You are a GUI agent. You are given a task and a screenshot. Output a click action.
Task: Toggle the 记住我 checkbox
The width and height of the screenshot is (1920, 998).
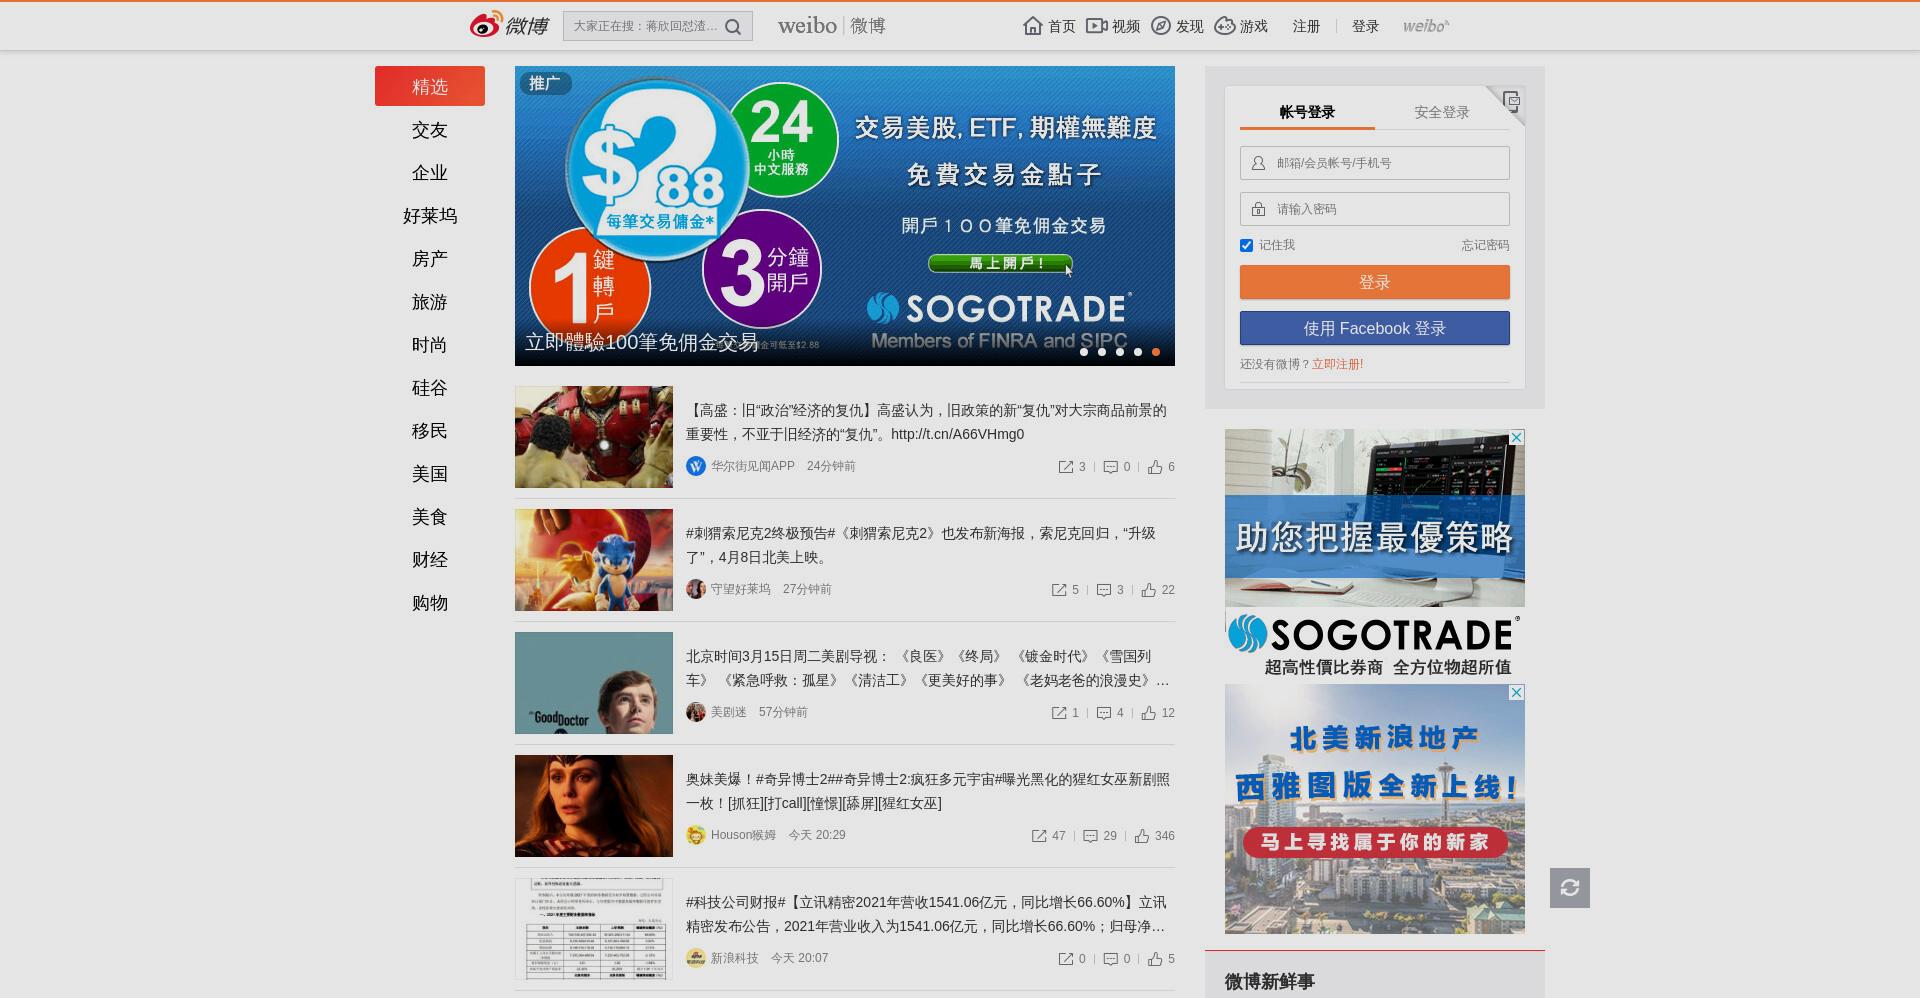click(1246, 245)
